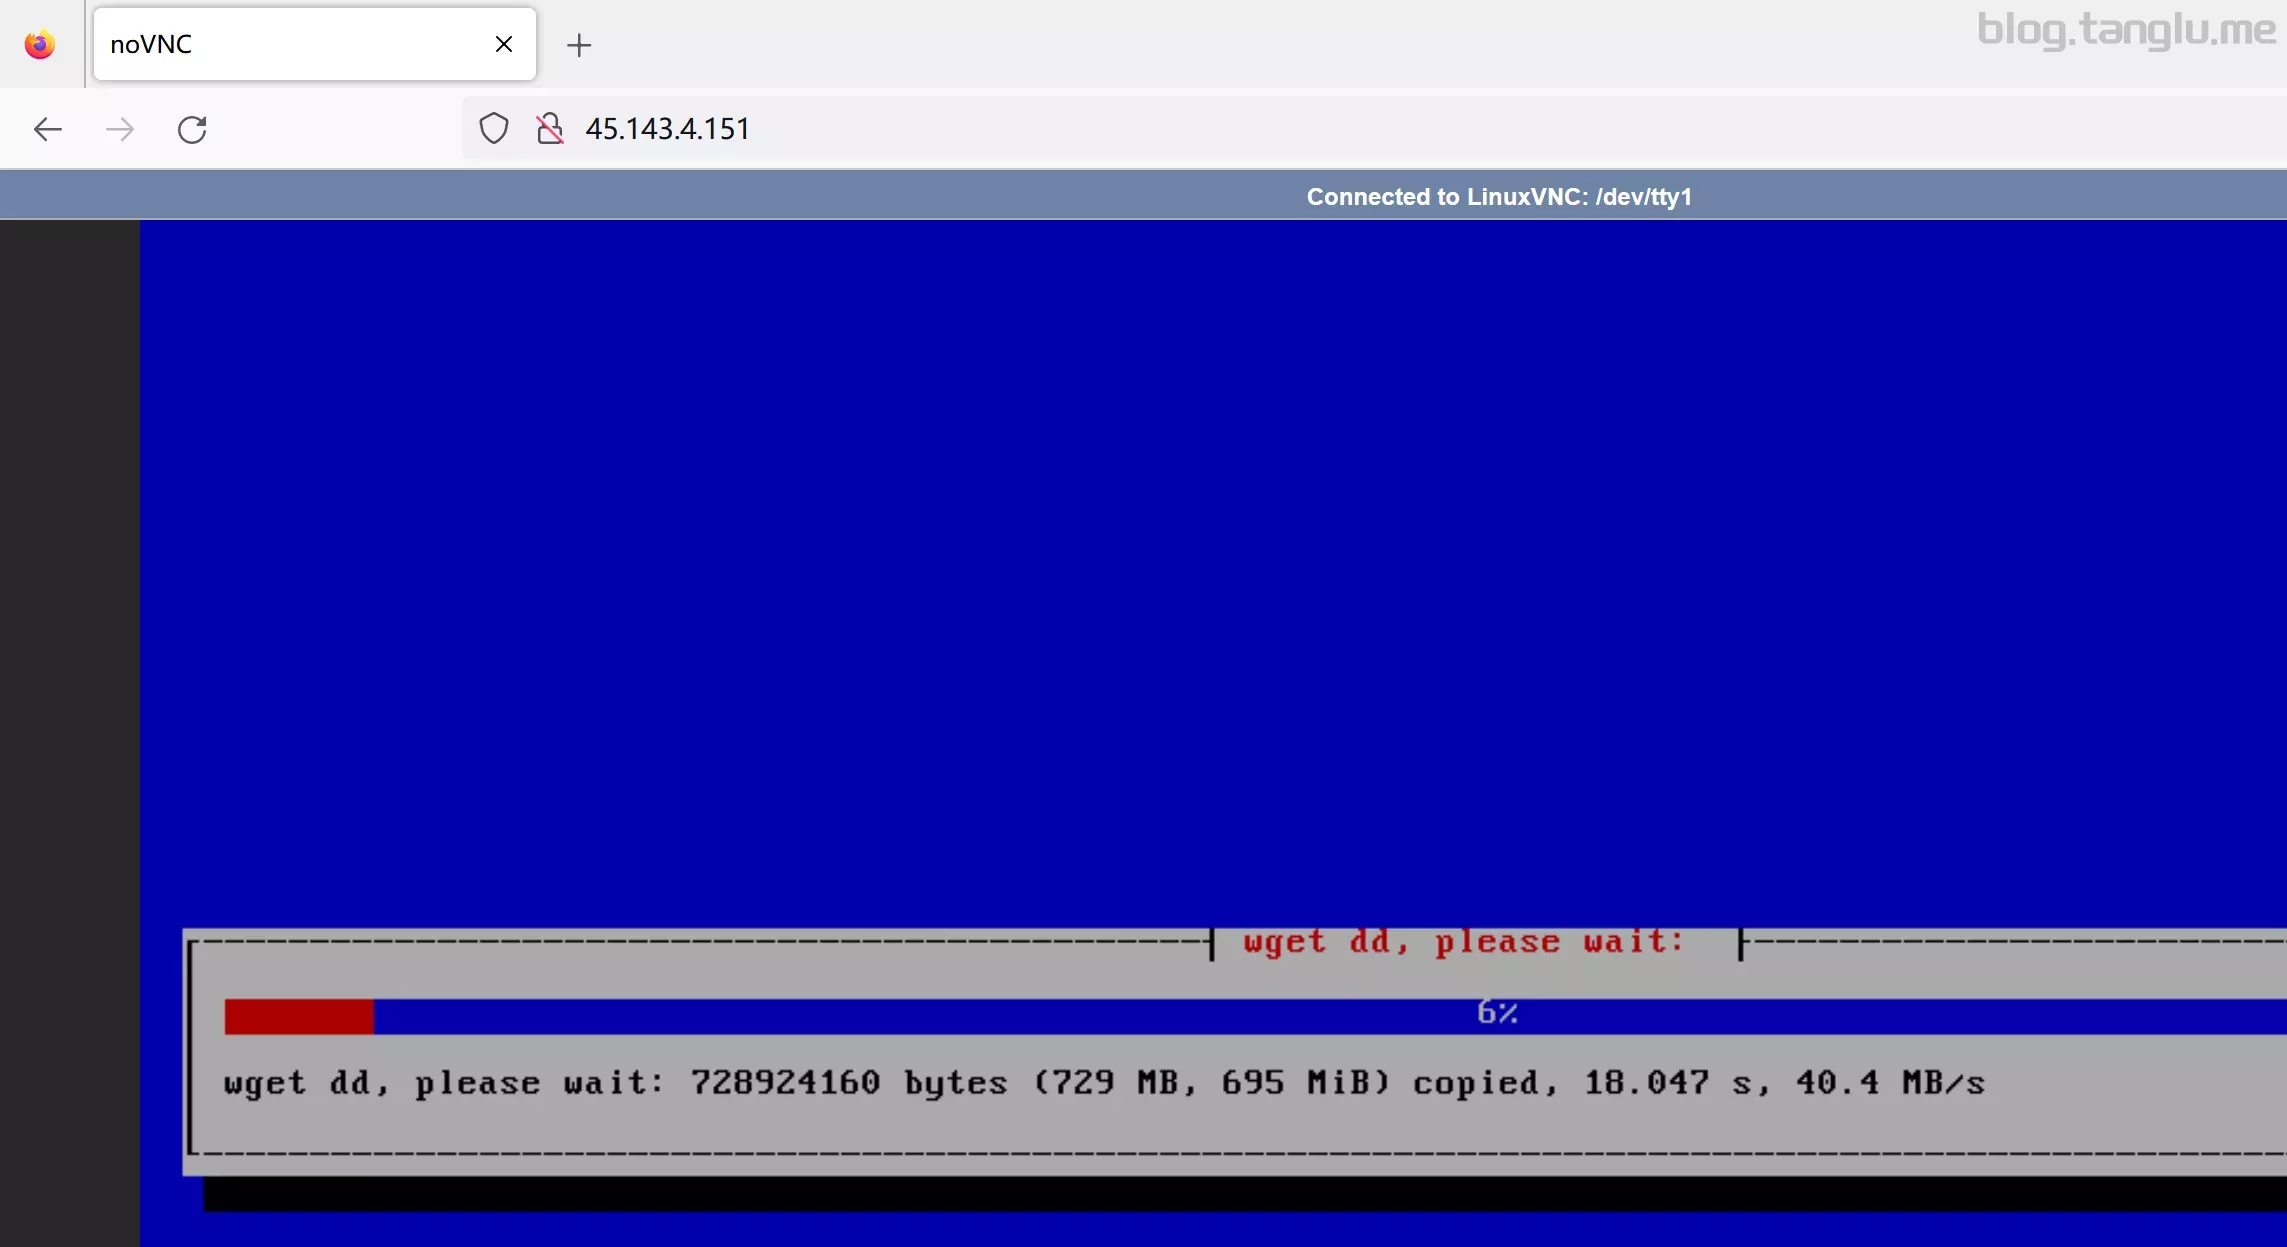Click the 6% progress label
2287x1247 pixels.
1497,1012
